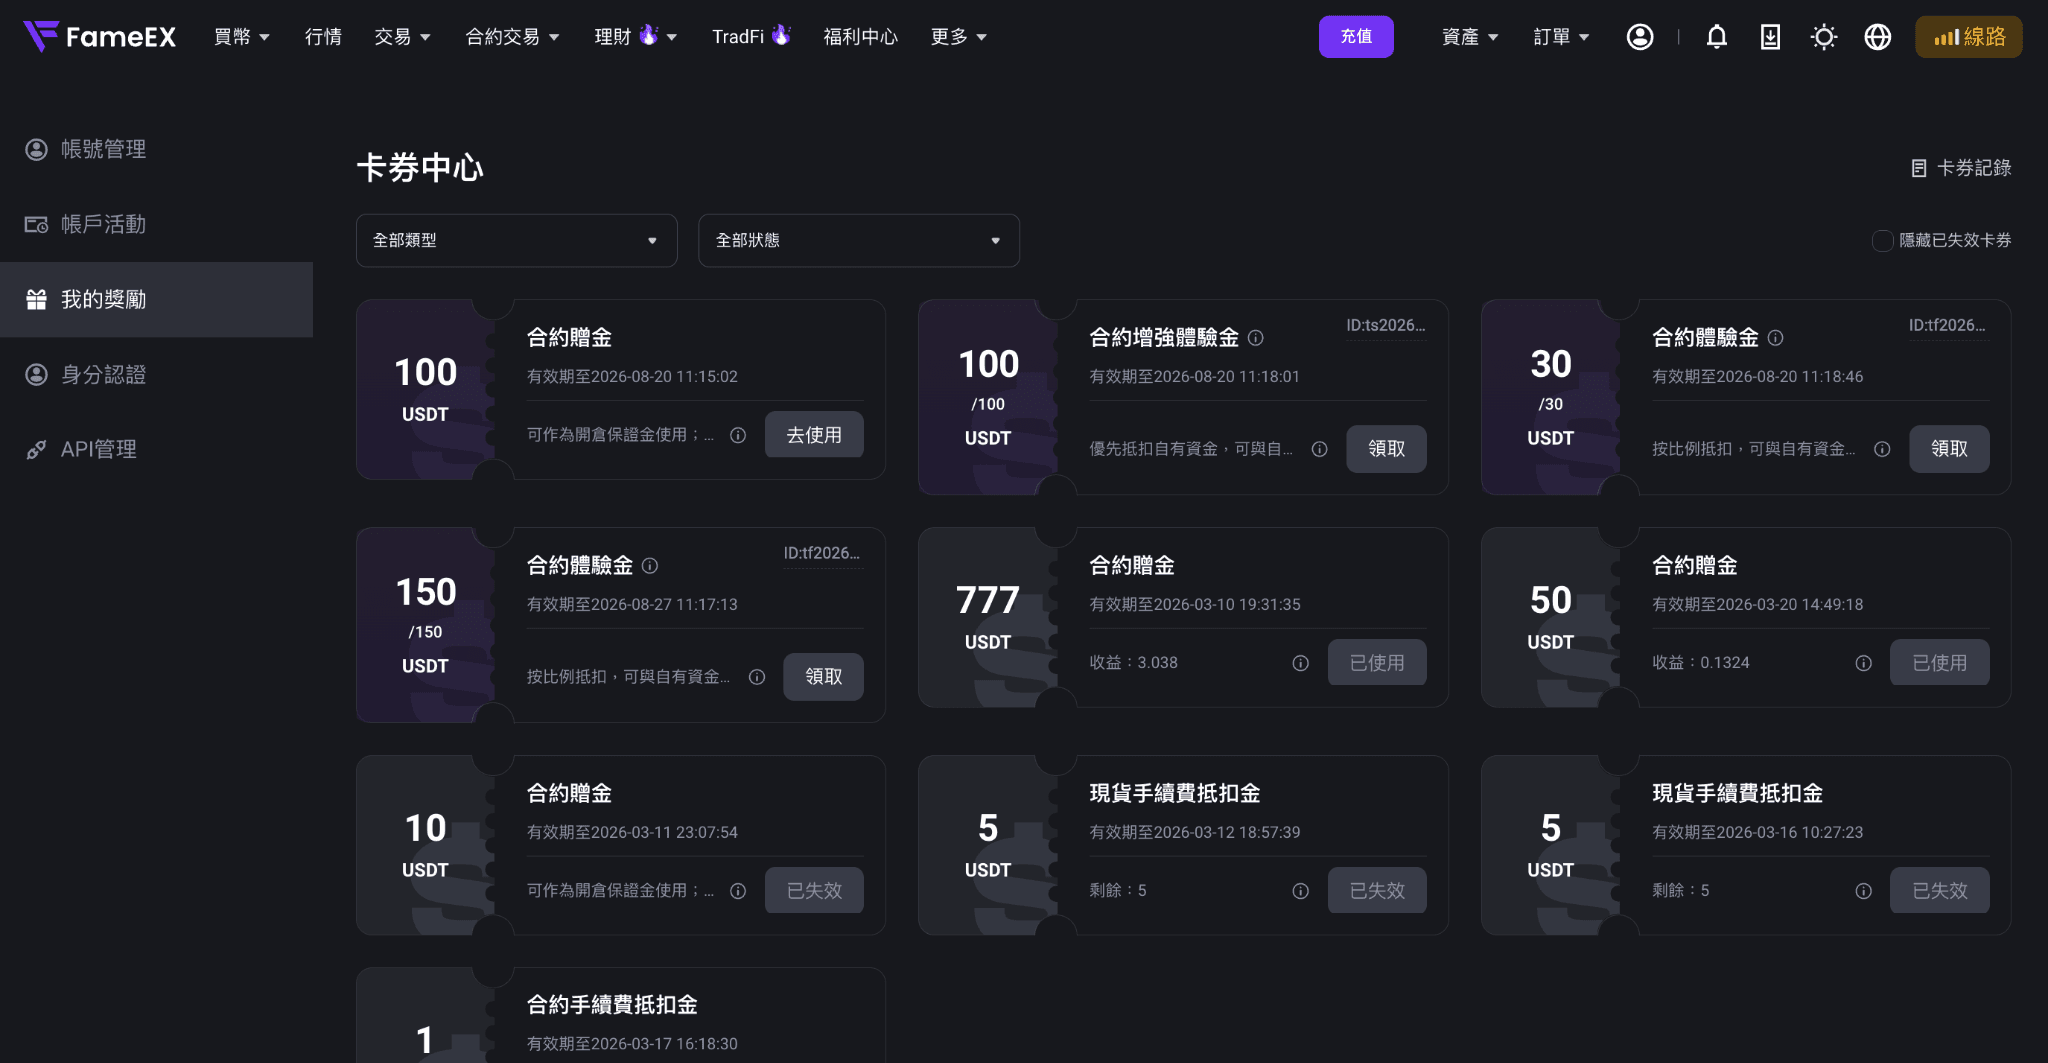This screenshot has width=2048, height=1063.
Task: Expand the 訂單 dropdown
Action: click(x=1562, y=37)
